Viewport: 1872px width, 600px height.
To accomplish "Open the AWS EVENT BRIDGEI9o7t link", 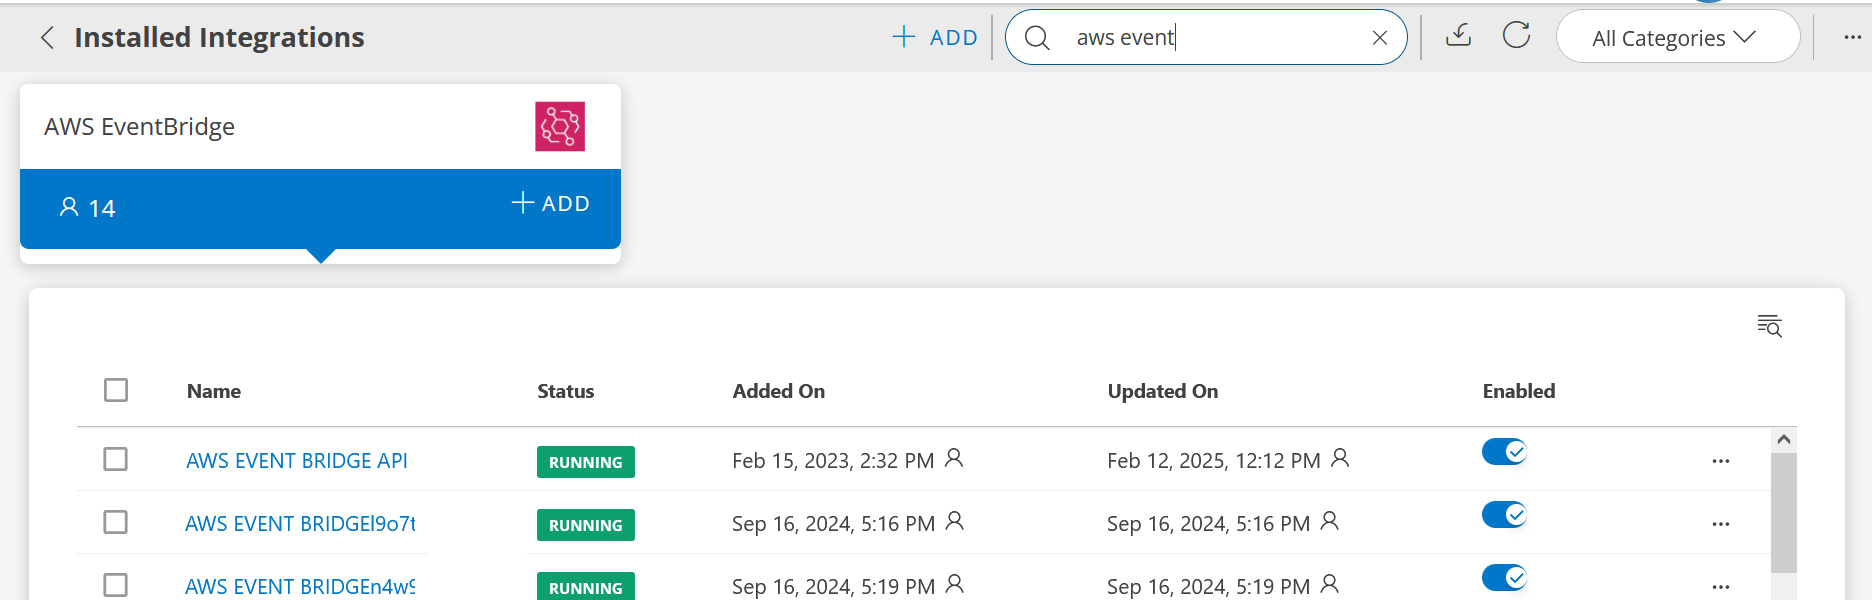I will pos(300,524).
